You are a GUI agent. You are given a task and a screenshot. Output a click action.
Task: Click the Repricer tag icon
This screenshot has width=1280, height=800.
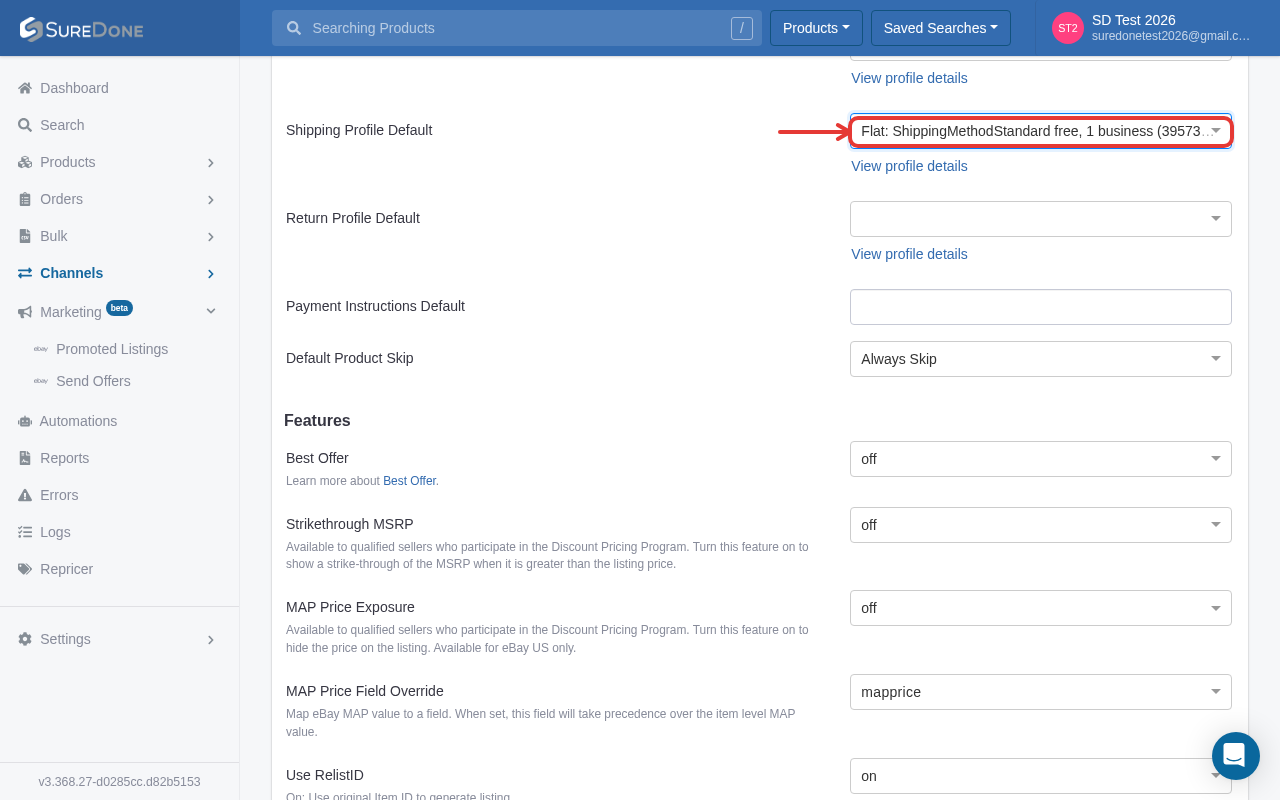(x=25, y=569)
